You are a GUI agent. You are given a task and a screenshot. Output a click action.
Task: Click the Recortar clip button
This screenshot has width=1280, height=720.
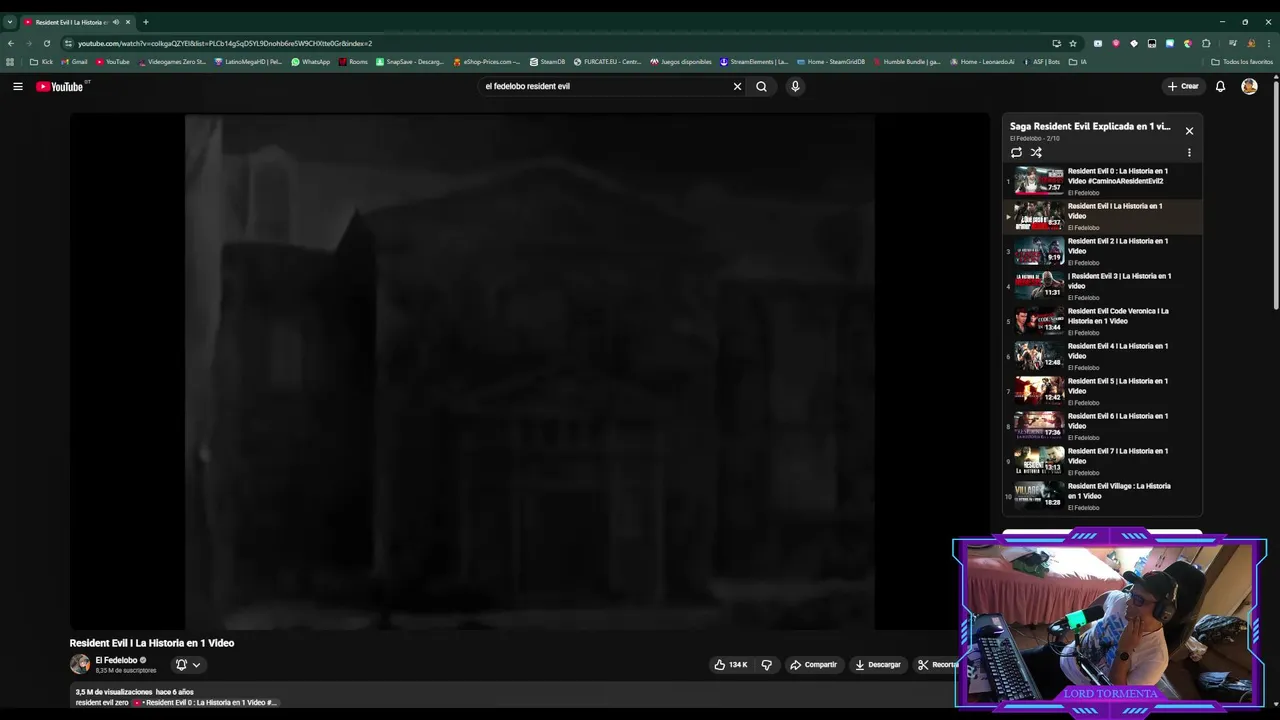937,664
